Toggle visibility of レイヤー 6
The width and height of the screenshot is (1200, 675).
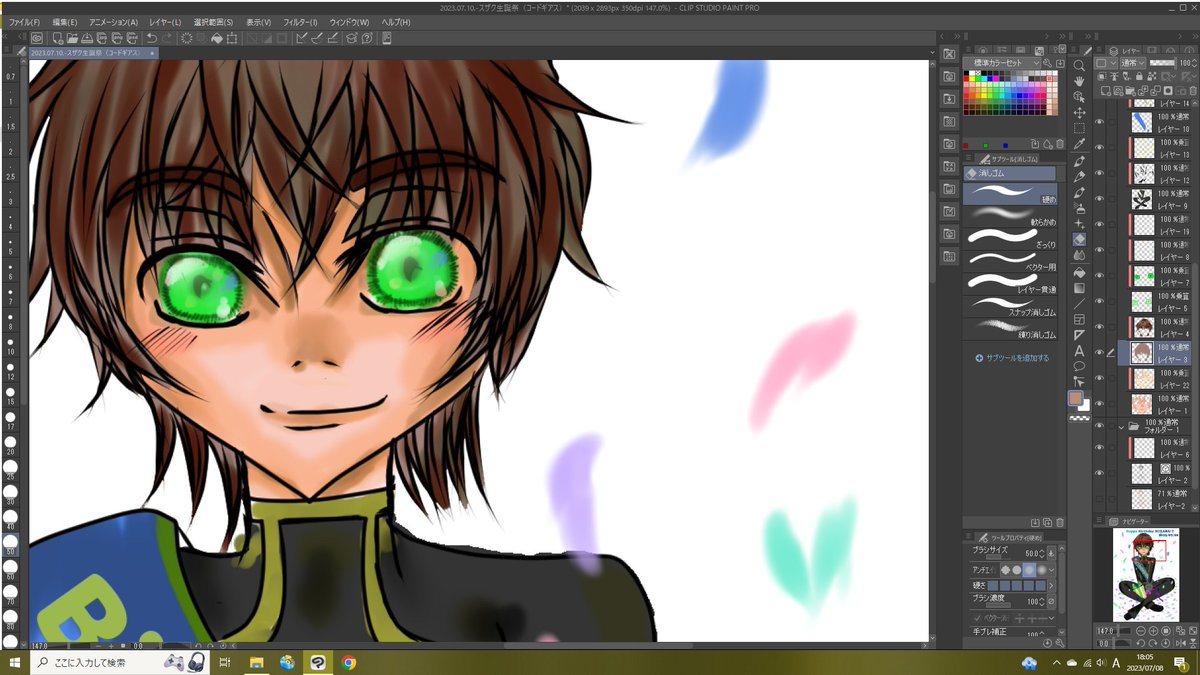[x=1099, y=448]
